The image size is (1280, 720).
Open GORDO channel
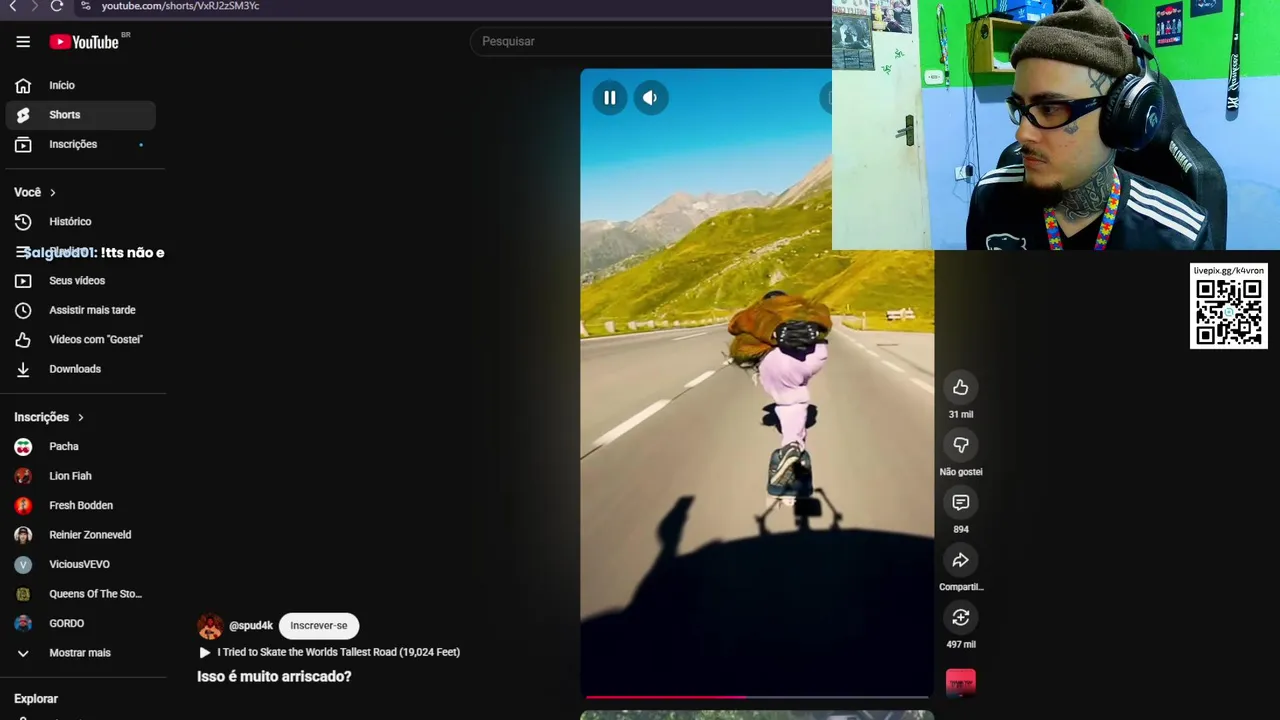point(81,623)
